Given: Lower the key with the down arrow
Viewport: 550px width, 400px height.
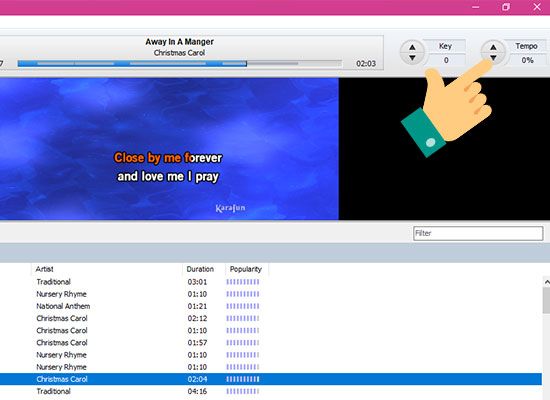Looking at the screenshot, I should click(412, 58).
